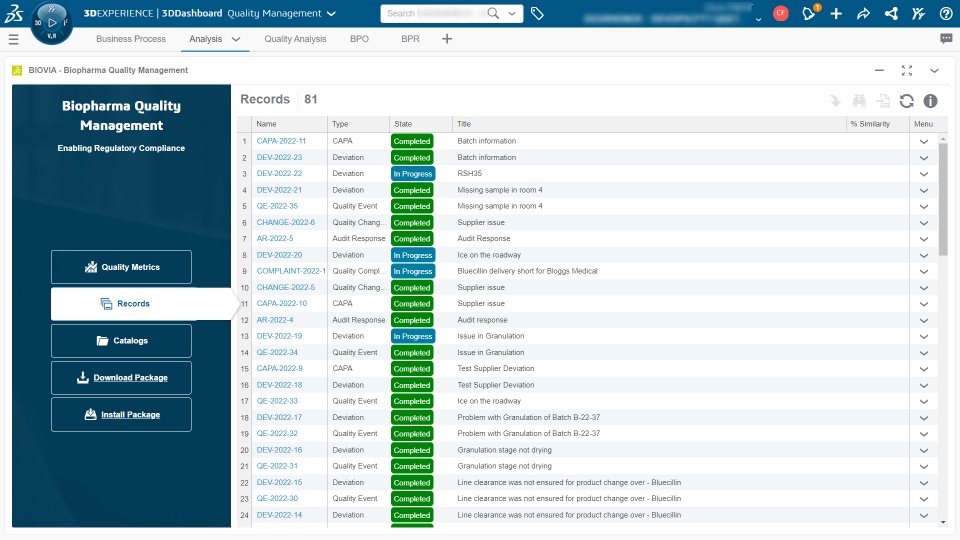Click the search magnifier icon
Image resolution: width=960 pixels, height=540 pixels.
[493, 13]
